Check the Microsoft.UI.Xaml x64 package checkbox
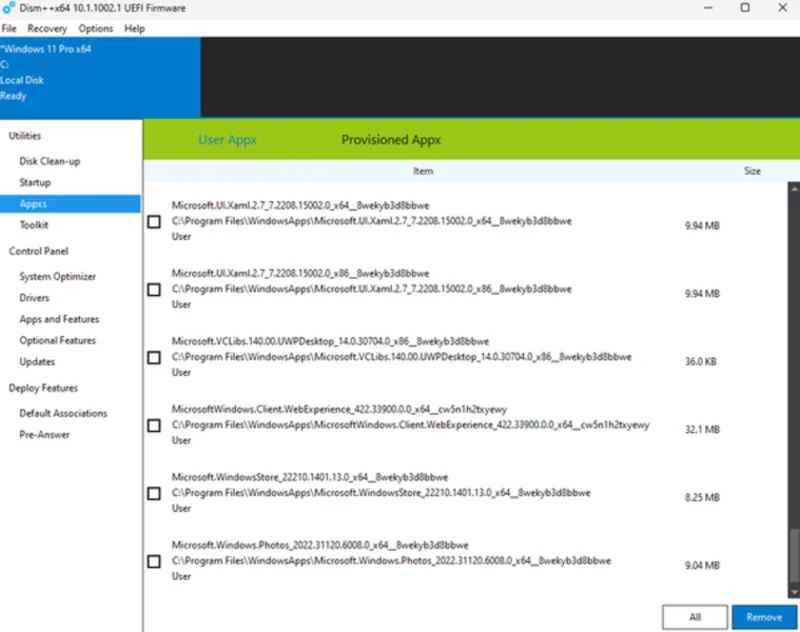The height and width of the screenshot is (632, 800). [154, 222]
